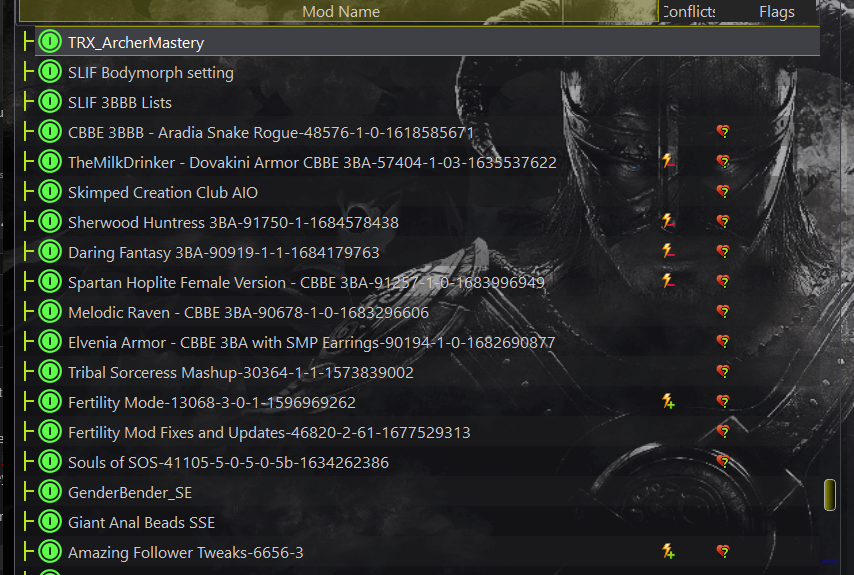Screen dimensions: 854x575
Task: Select 'Daring Fantasy 3BA-90919-1-1-1684179763' name
Action: click(x=224, y=252)
